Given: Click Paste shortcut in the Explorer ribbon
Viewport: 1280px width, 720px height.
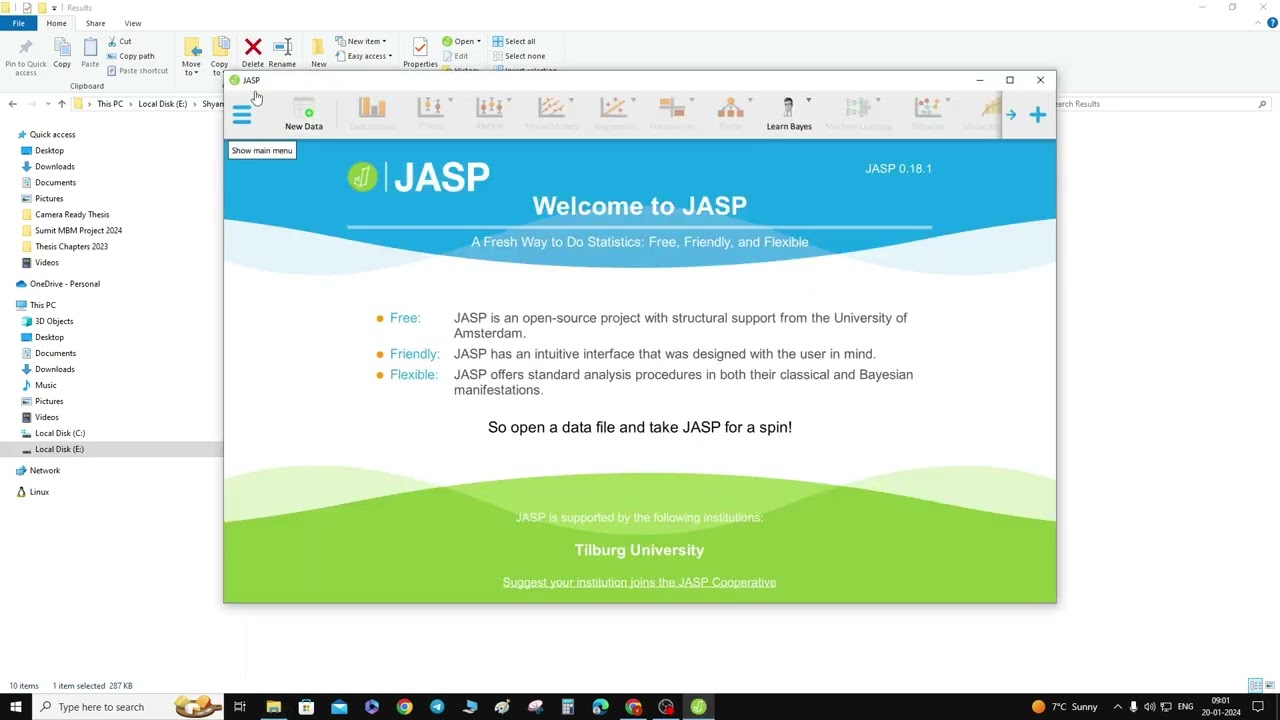Looking at the screenshot, I should point(137,71).
